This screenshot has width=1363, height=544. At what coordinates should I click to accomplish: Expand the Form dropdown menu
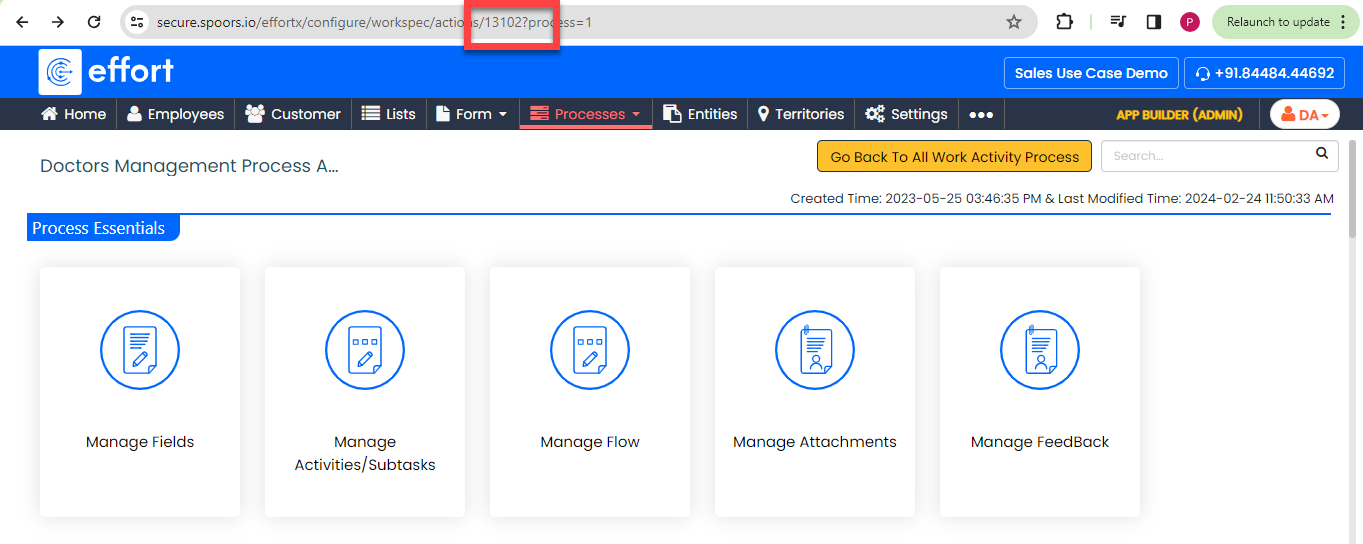[x=472, y=114]
